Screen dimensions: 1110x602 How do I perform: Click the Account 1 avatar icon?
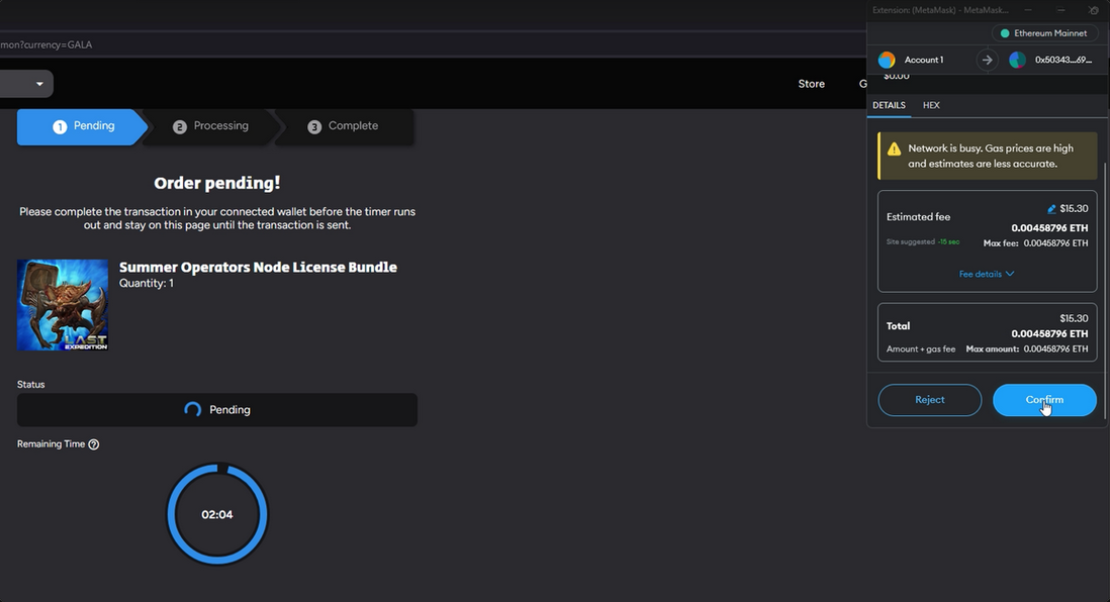pos(886,60)
